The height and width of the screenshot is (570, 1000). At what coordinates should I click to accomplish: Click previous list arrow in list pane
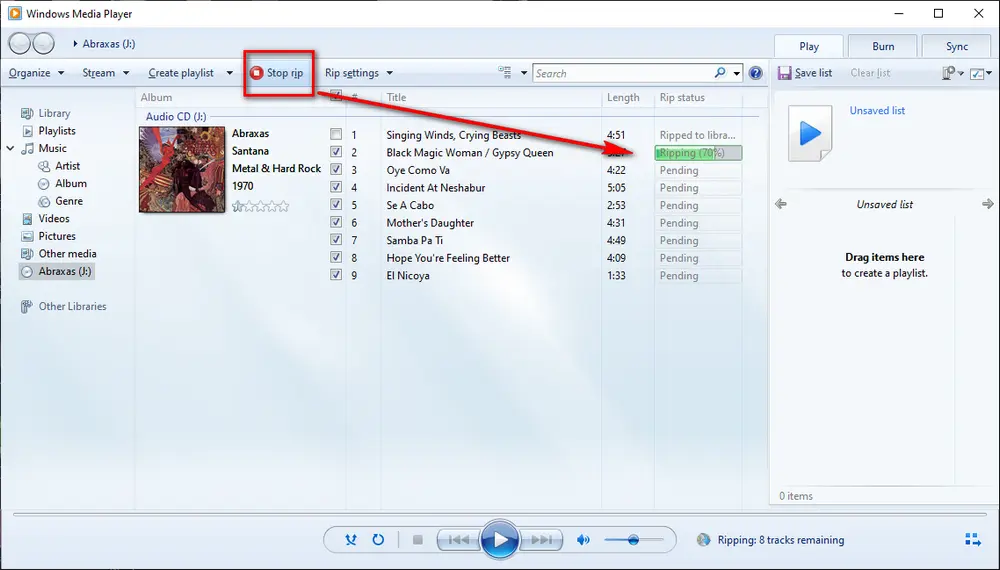[x=781, y=204]
